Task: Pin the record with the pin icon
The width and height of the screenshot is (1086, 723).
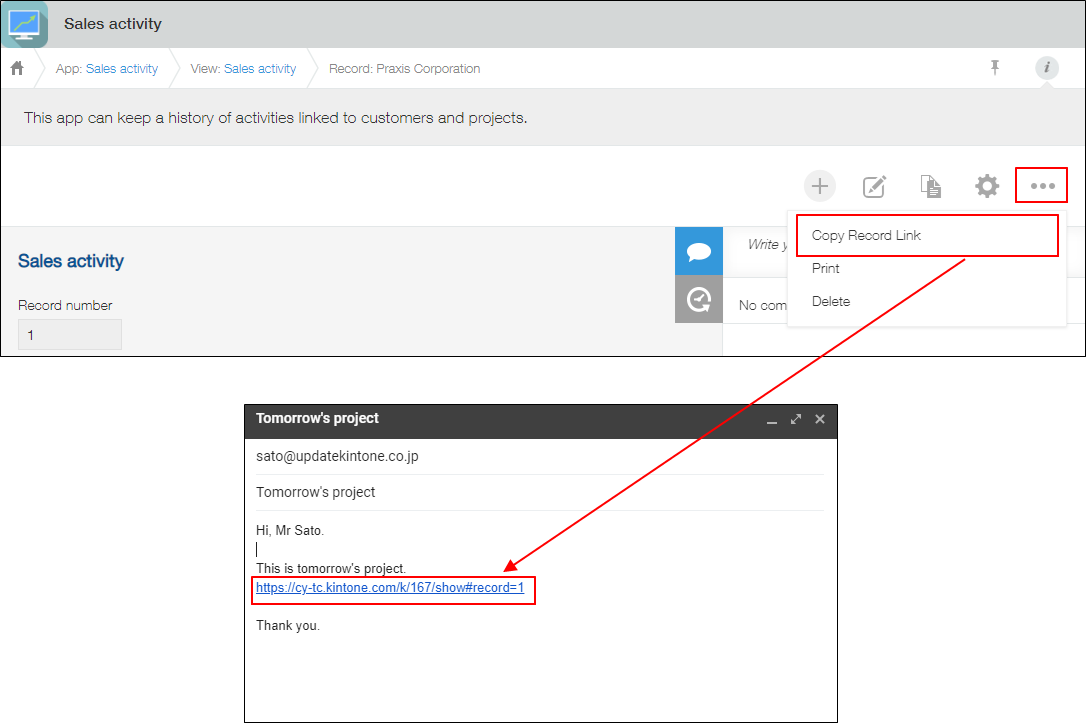Action: pyautogui.click(x=995, y=67)
